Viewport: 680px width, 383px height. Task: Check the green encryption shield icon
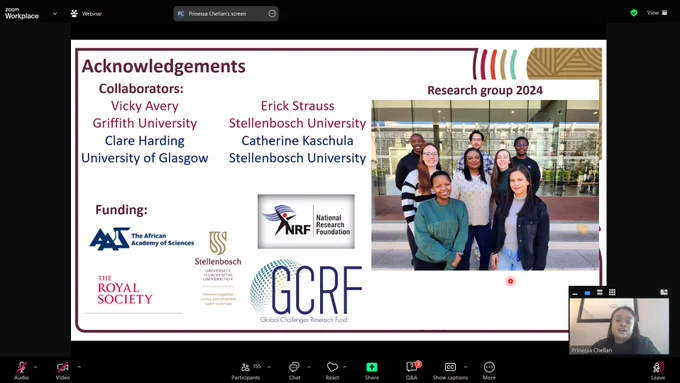[634, 13]
